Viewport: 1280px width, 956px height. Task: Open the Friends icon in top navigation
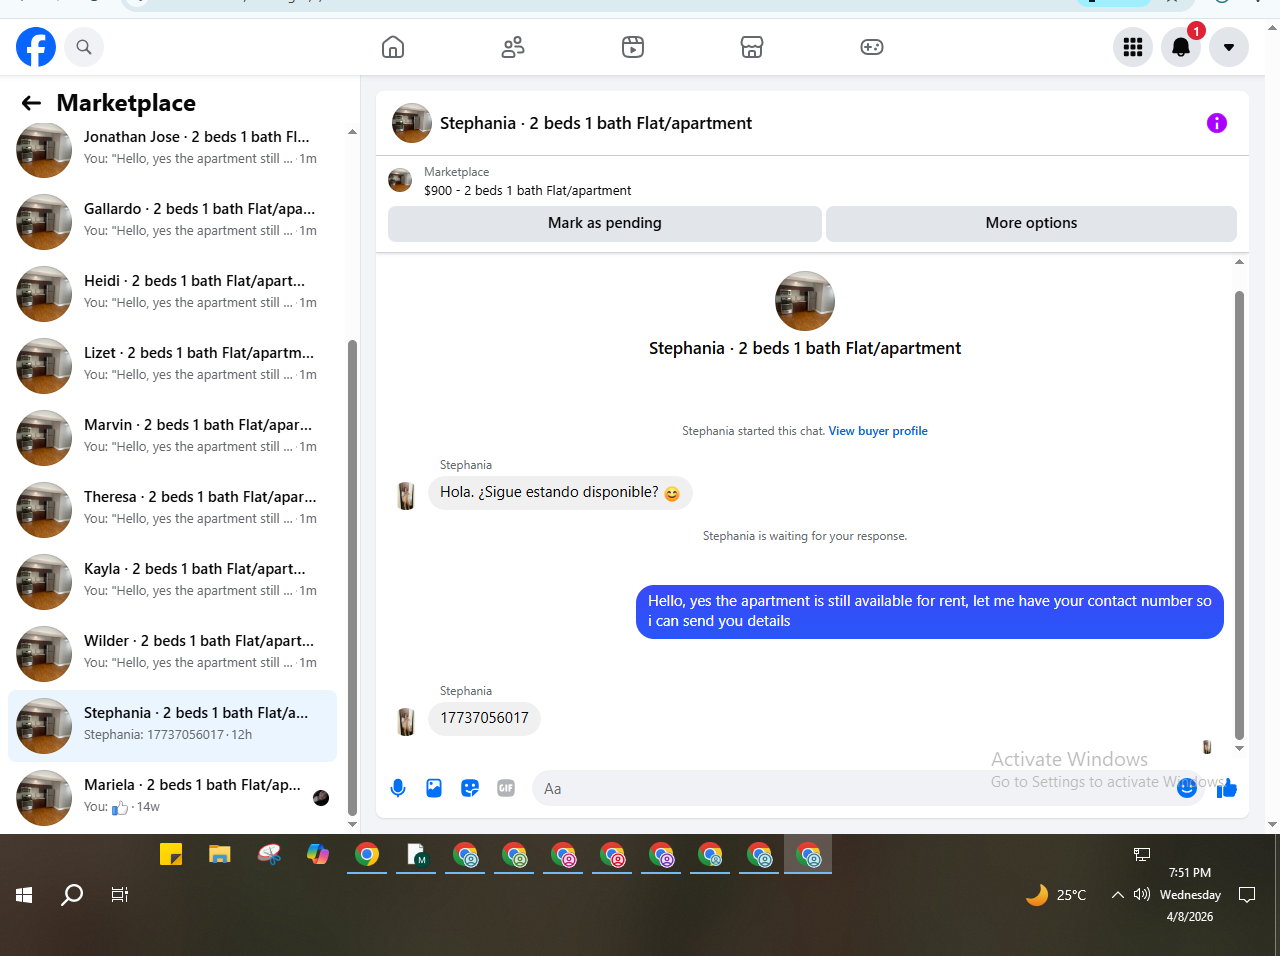(x=513, y=47)
